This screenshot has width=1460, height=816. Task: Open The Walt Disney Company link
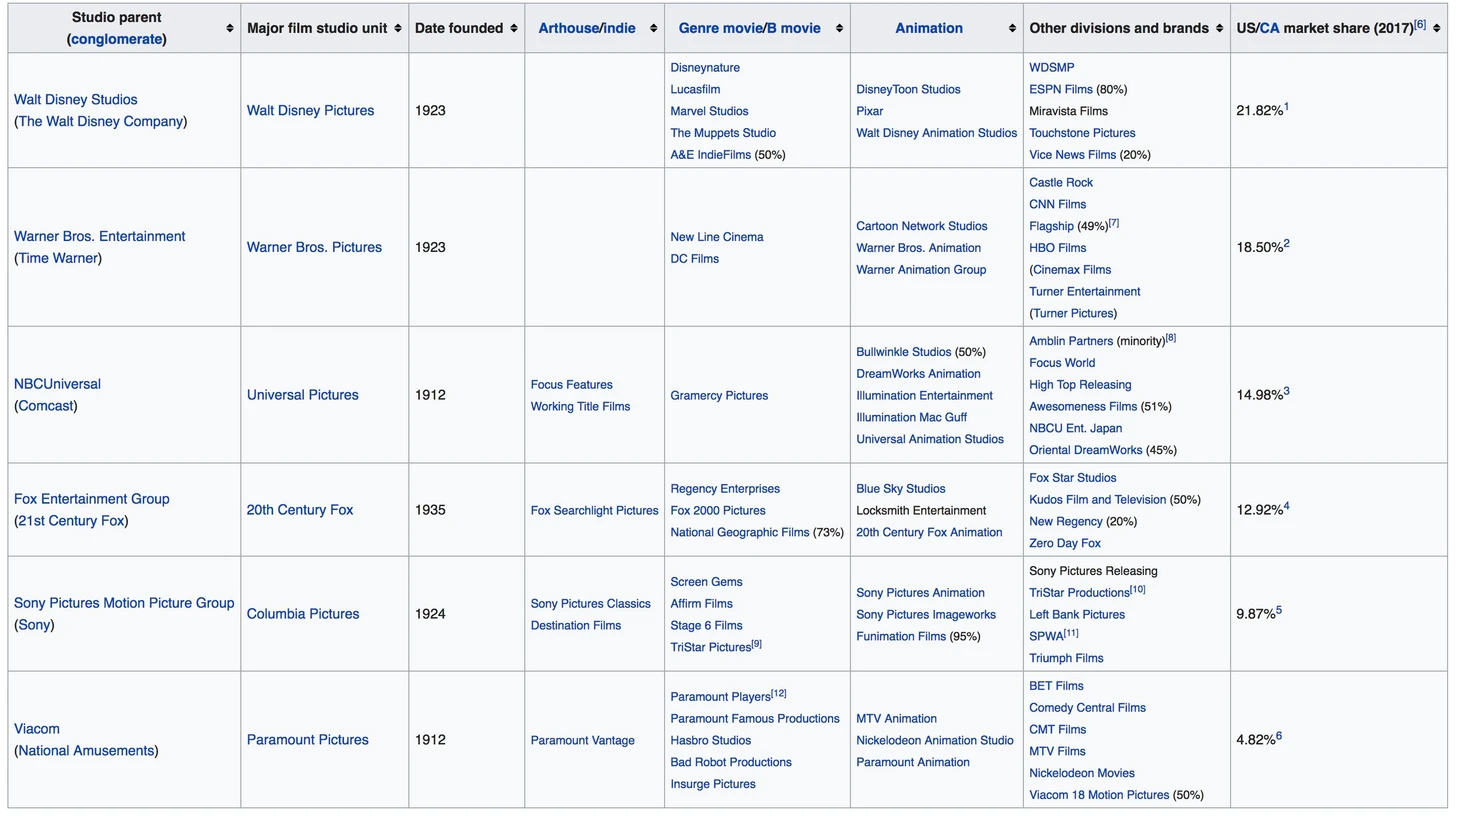tap(101, 121)
